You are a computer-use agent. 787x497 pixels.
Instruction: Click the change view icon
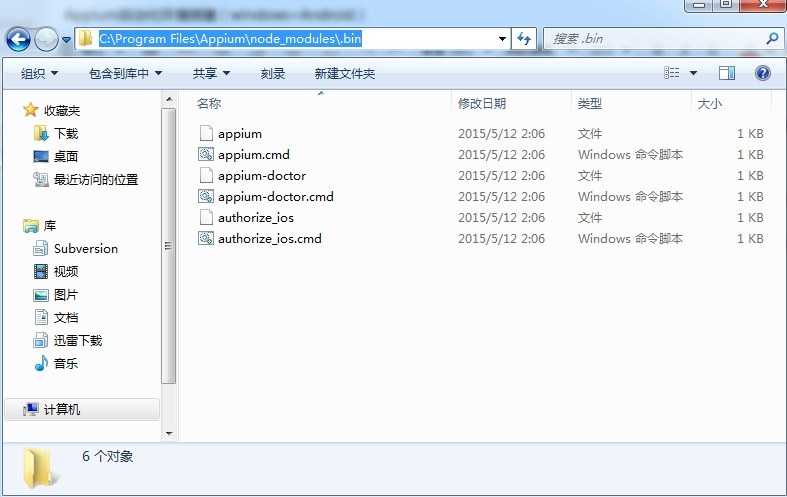pyautogui.click(x=672, y=73)
